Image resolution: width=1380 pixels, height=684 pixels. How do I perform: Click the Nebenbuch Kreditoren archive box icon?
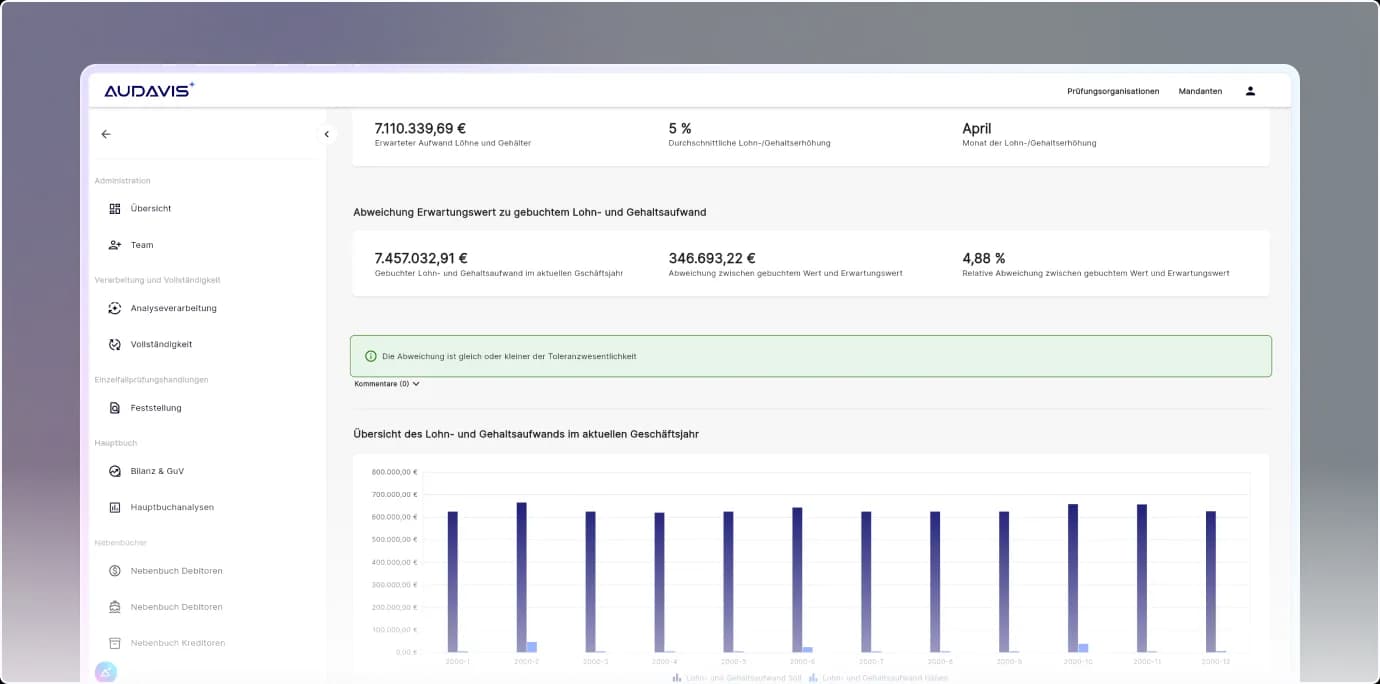[x=115, y=643]
